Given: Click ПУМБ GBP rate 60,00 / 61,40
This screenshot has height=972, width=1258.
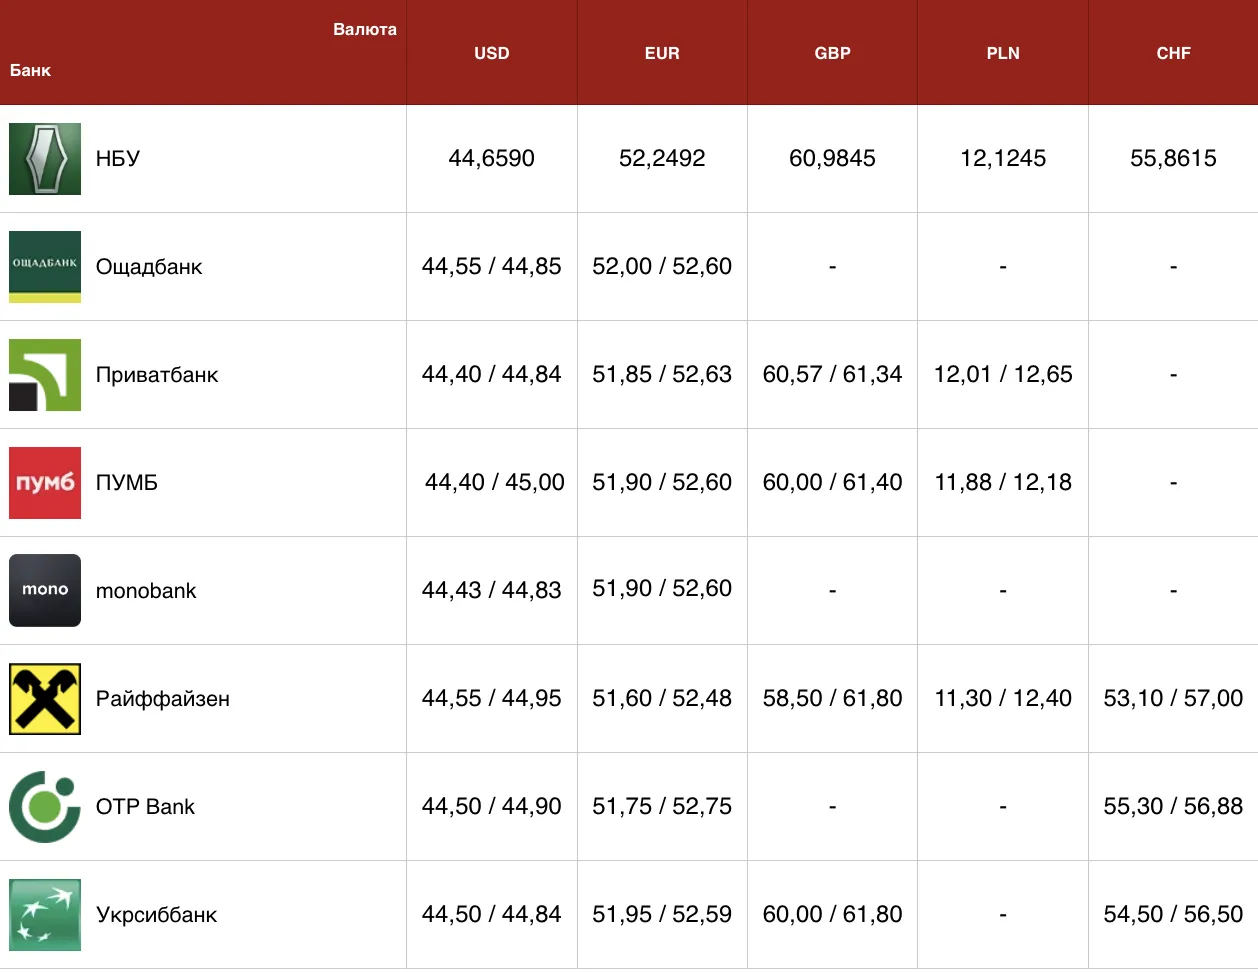Looking at the screenshot, I should pyautogui.click(x=833, y=482).
